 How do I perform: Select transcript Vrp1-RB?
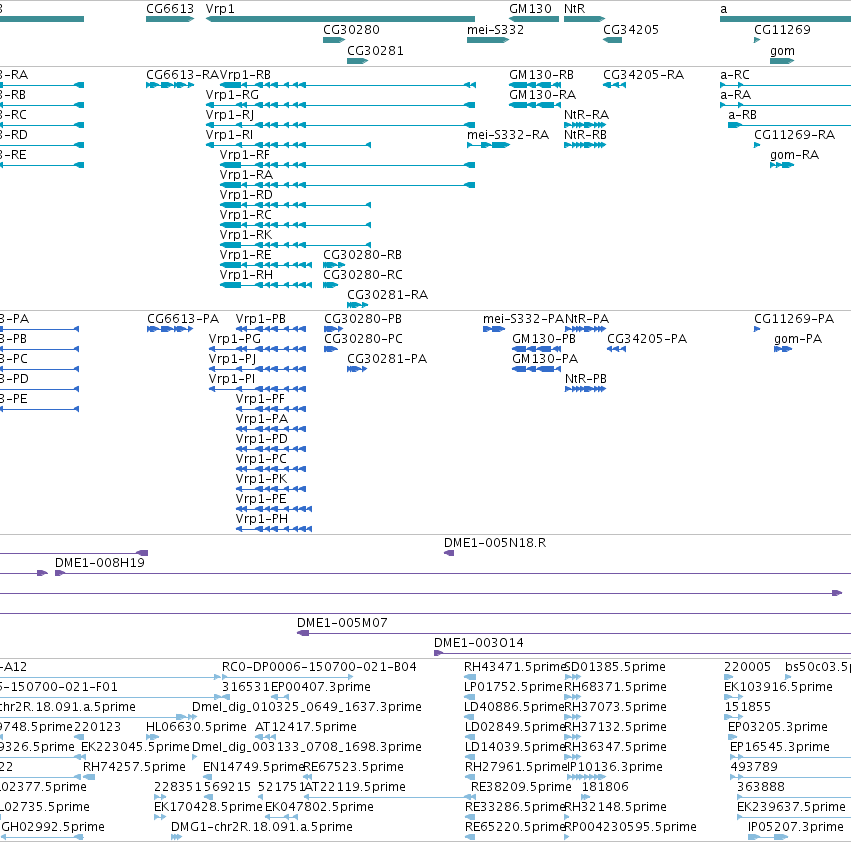245,75
